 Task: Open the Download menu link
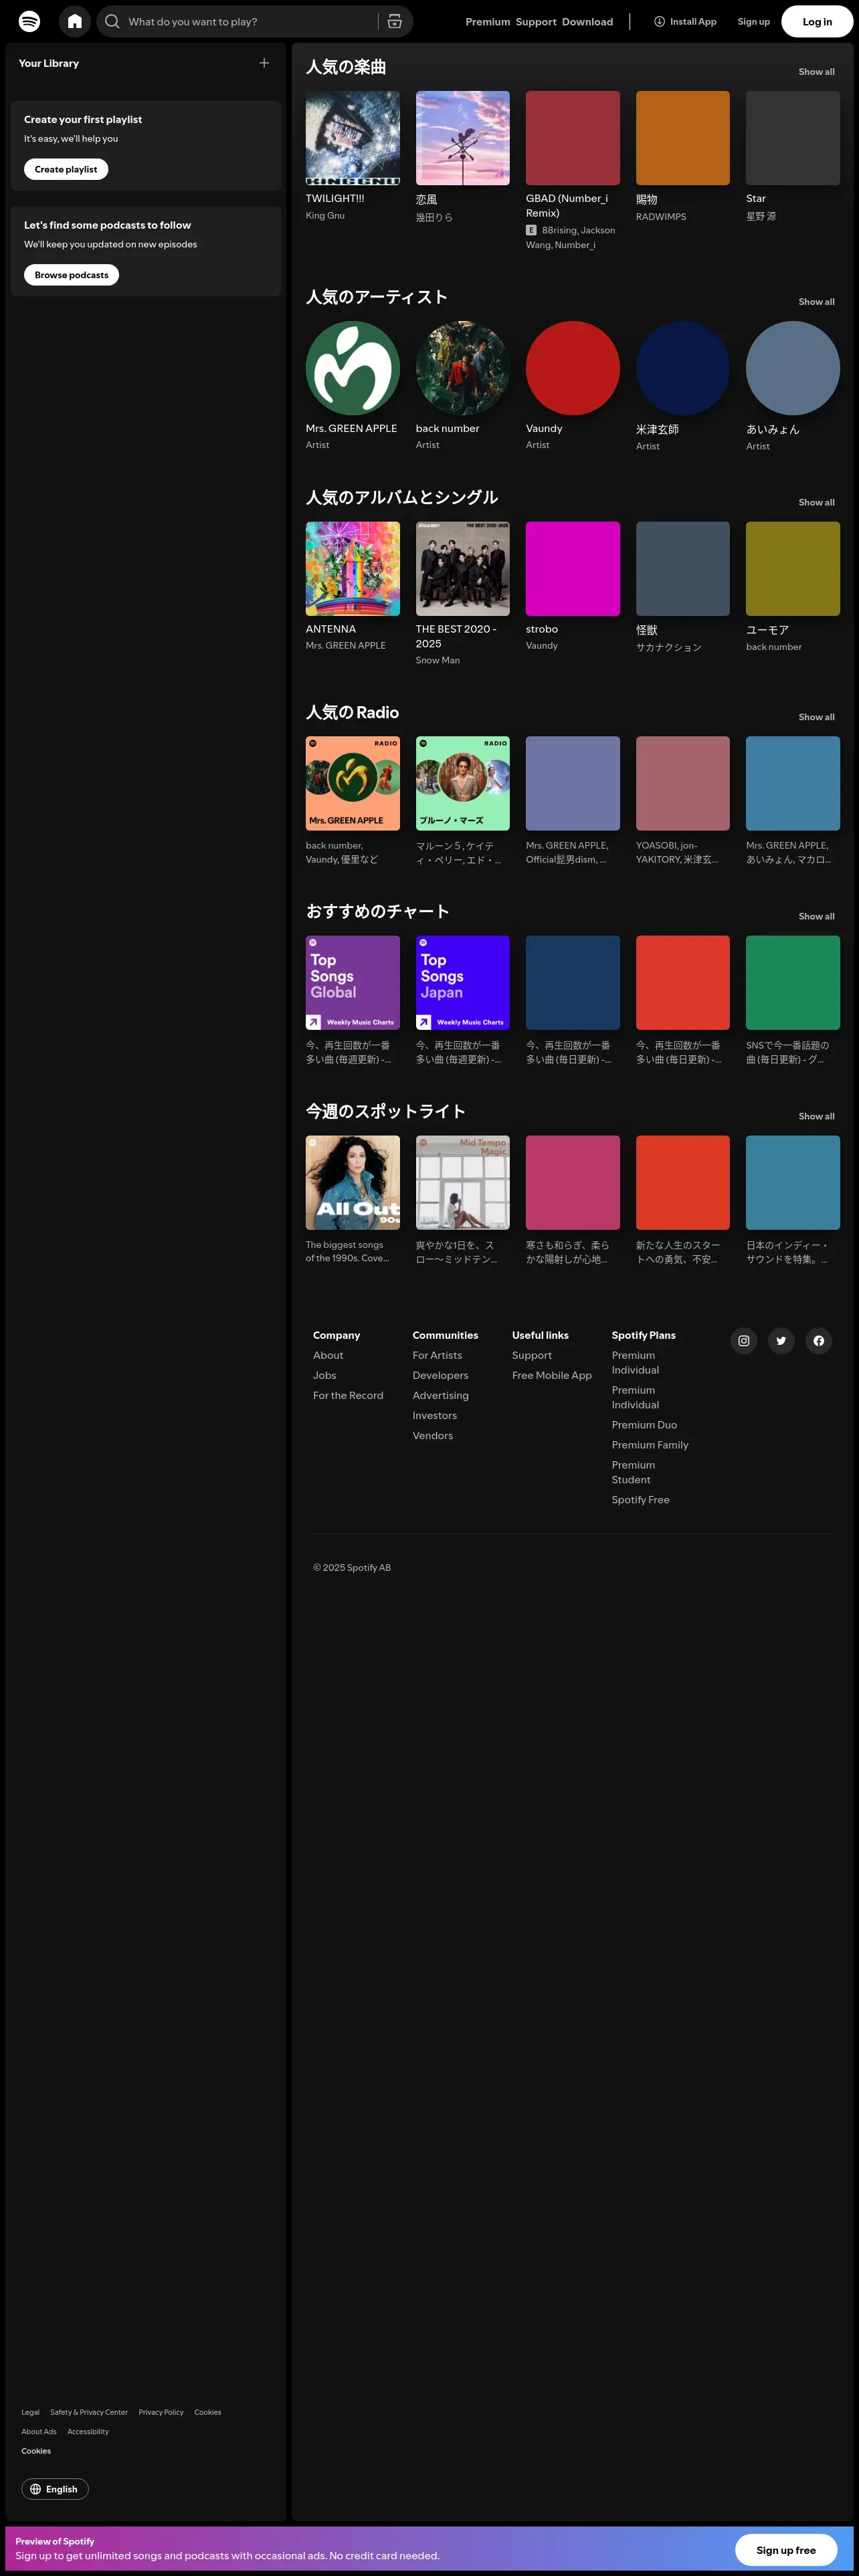[x=587, y=21]
